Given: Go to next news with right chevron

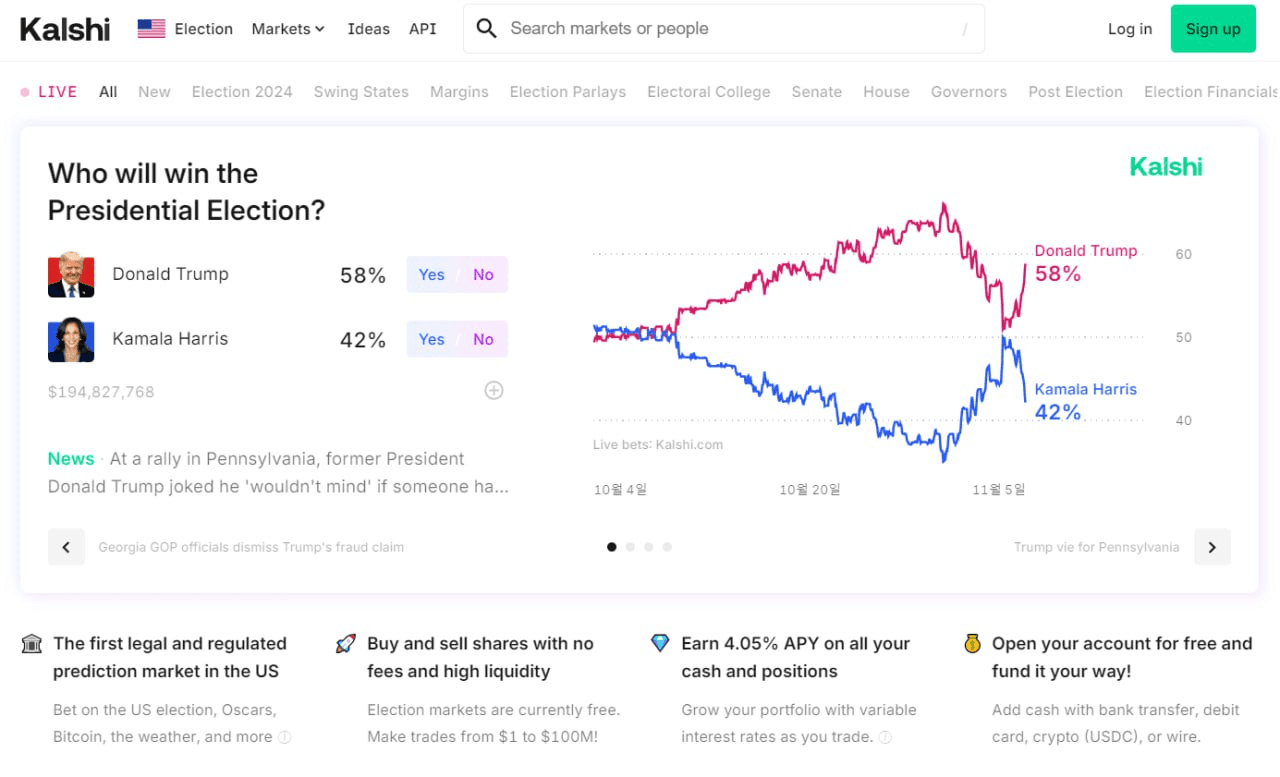Looking at the screenshot, I should 1212,547.
